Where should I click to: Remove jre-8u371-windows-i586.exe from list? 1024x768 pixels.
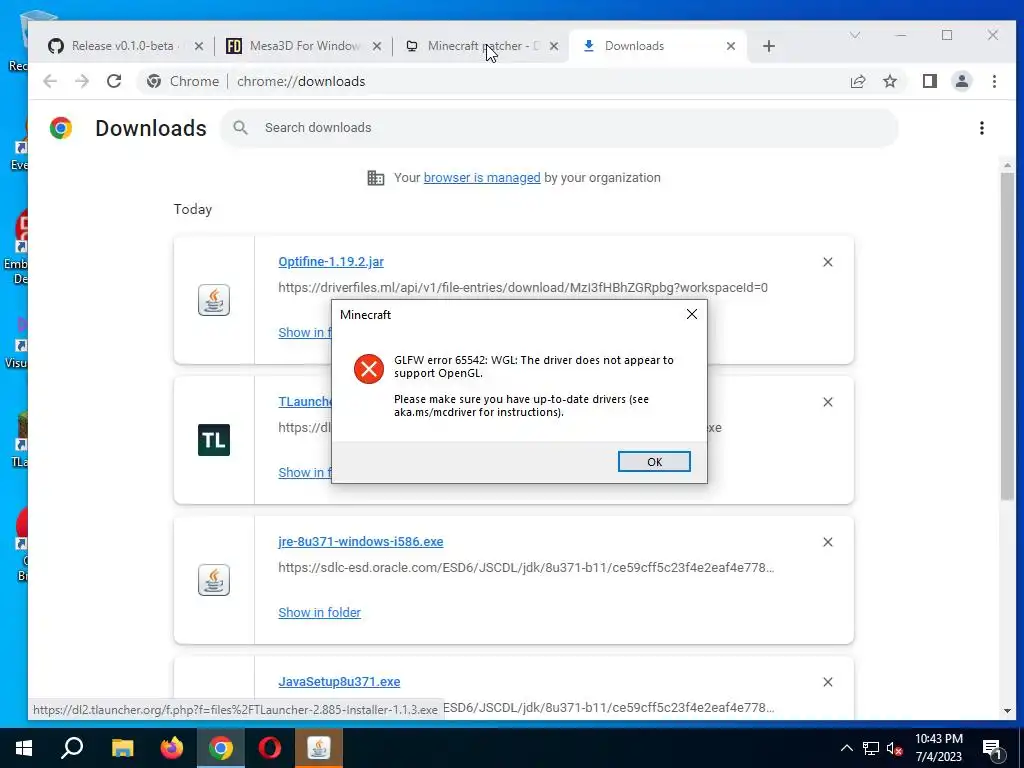pyautogui.click(x=827, y=542)
